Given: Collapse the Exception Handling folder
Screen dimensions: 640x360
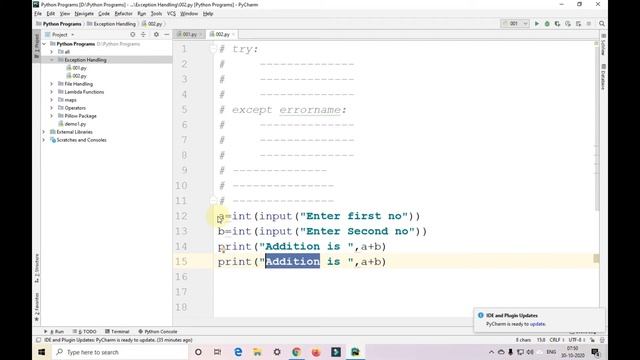Looking at the screenshot, I should (52, 60).
